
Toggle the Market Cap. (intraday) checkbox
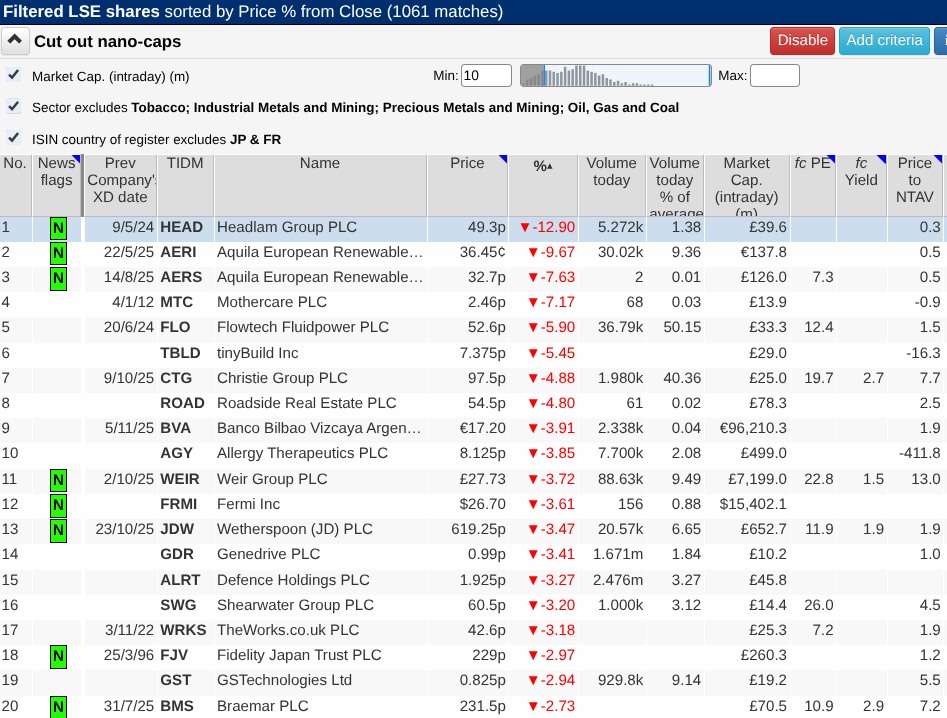13,75
